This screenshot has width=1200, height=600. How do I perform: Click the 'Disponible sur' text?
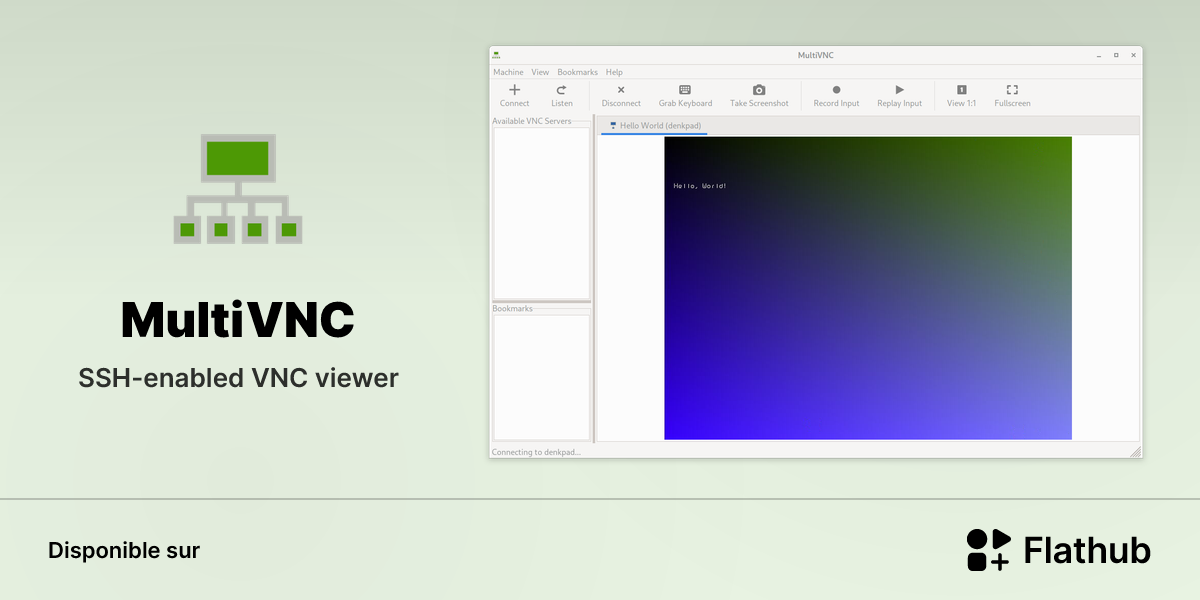click(x=124, y=550)
